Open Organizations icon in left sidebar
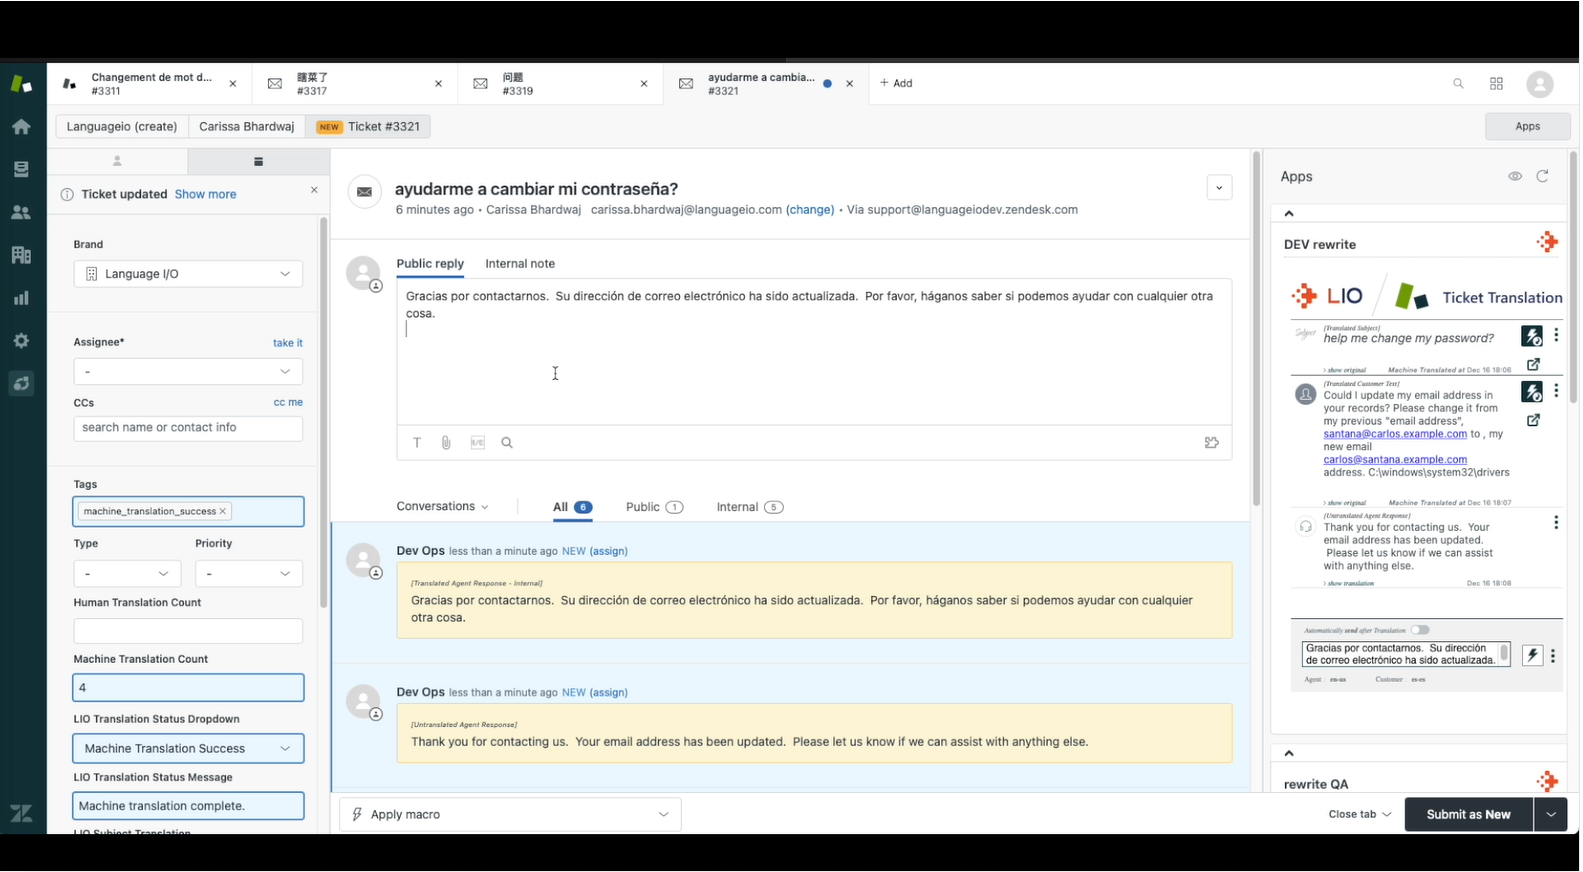The height and width of the screenshot is (872, 1583). [x=21, y=255]
